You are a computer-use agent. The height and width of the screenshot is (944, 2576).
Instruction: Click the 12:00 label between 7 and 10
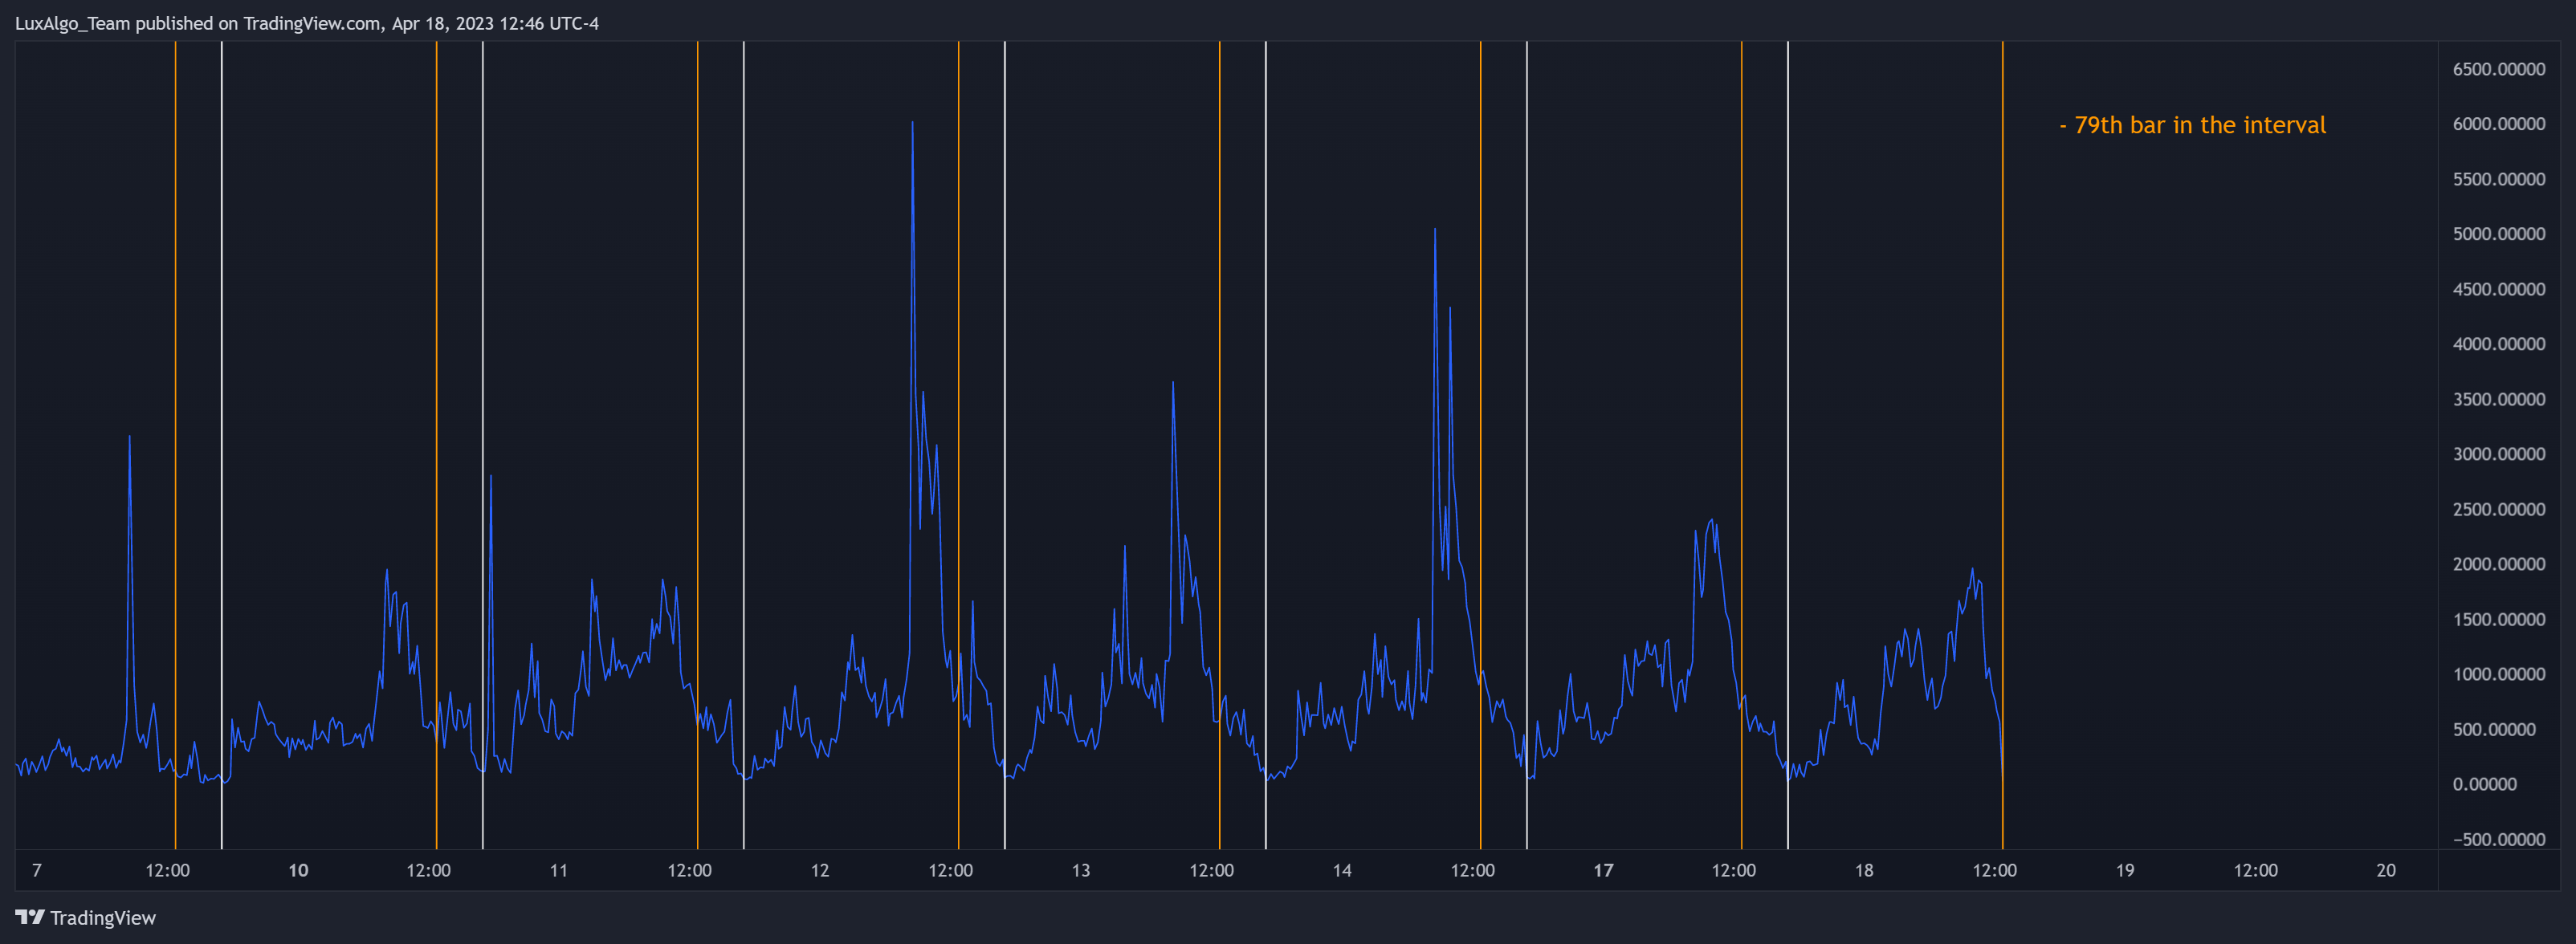coord(167,870)
